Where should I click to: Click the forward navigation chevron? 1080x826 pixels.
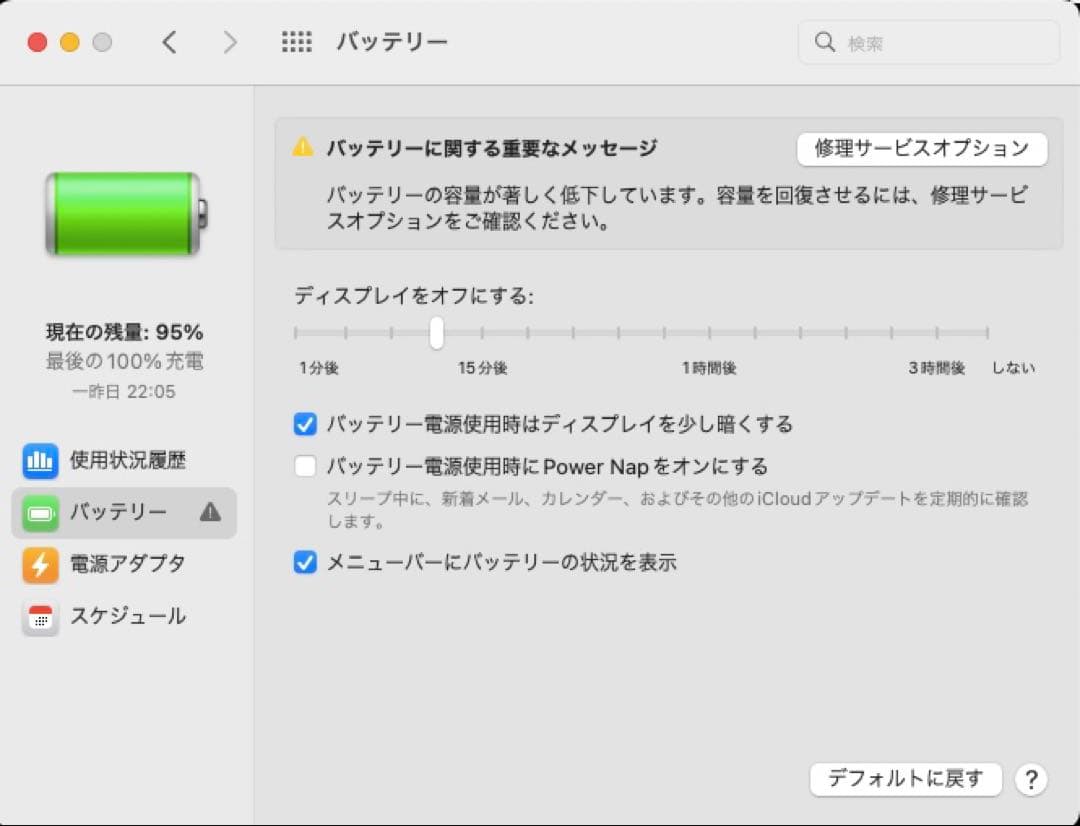[230, 42]
